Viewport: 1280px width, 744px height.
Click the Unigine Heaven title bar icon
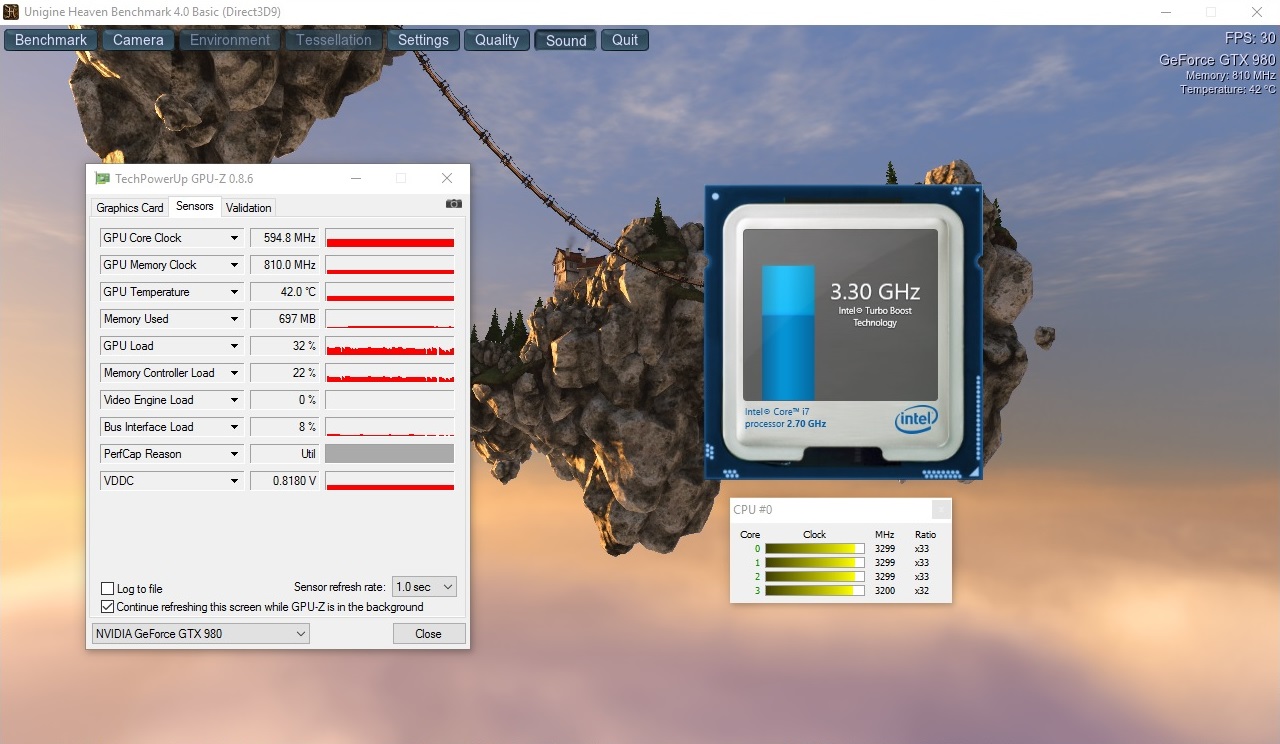(11, 12)
